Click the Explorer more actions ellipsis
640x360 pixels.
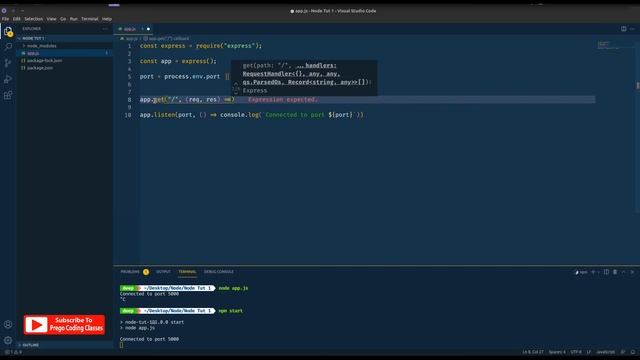point(105,29)
